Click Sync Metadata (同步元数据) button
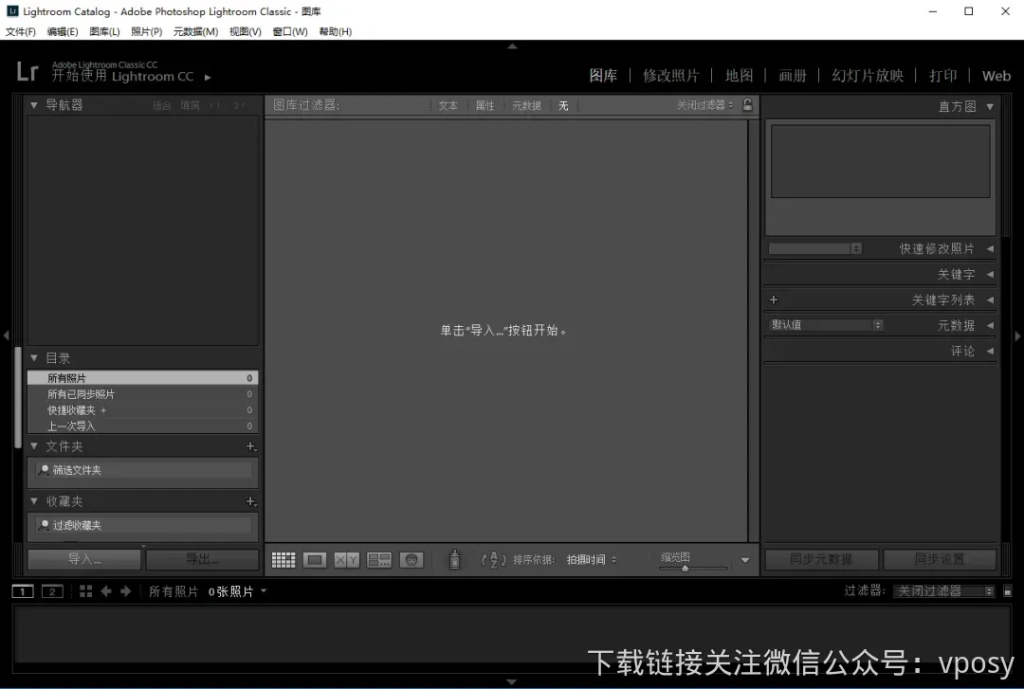Image resolution: width=1024 pixels, height=689 pixels. click(x=822, y=559)
